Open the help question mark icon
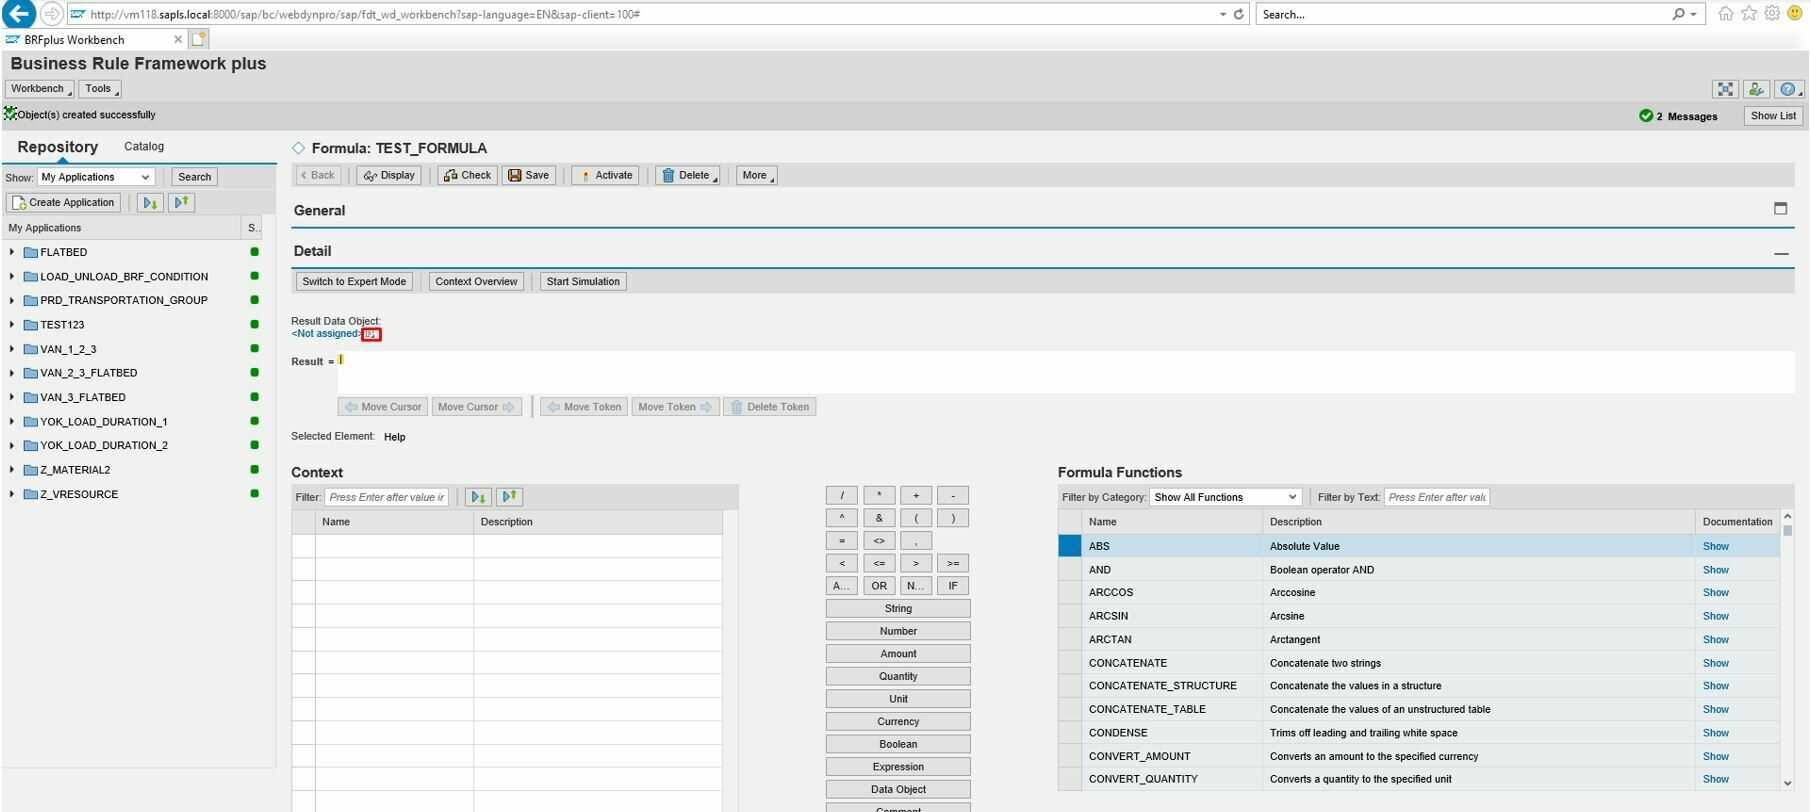Screen dimensions: 1811x812 (x=1789, y=89)
